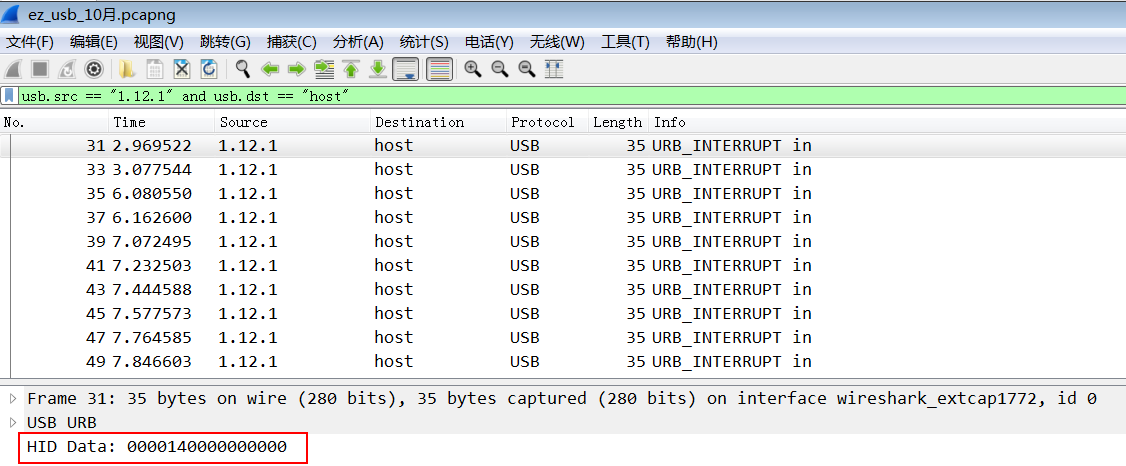Open the 无线(W) menu
Viewport: 1126px width, 466px height.
coord(557,42)
